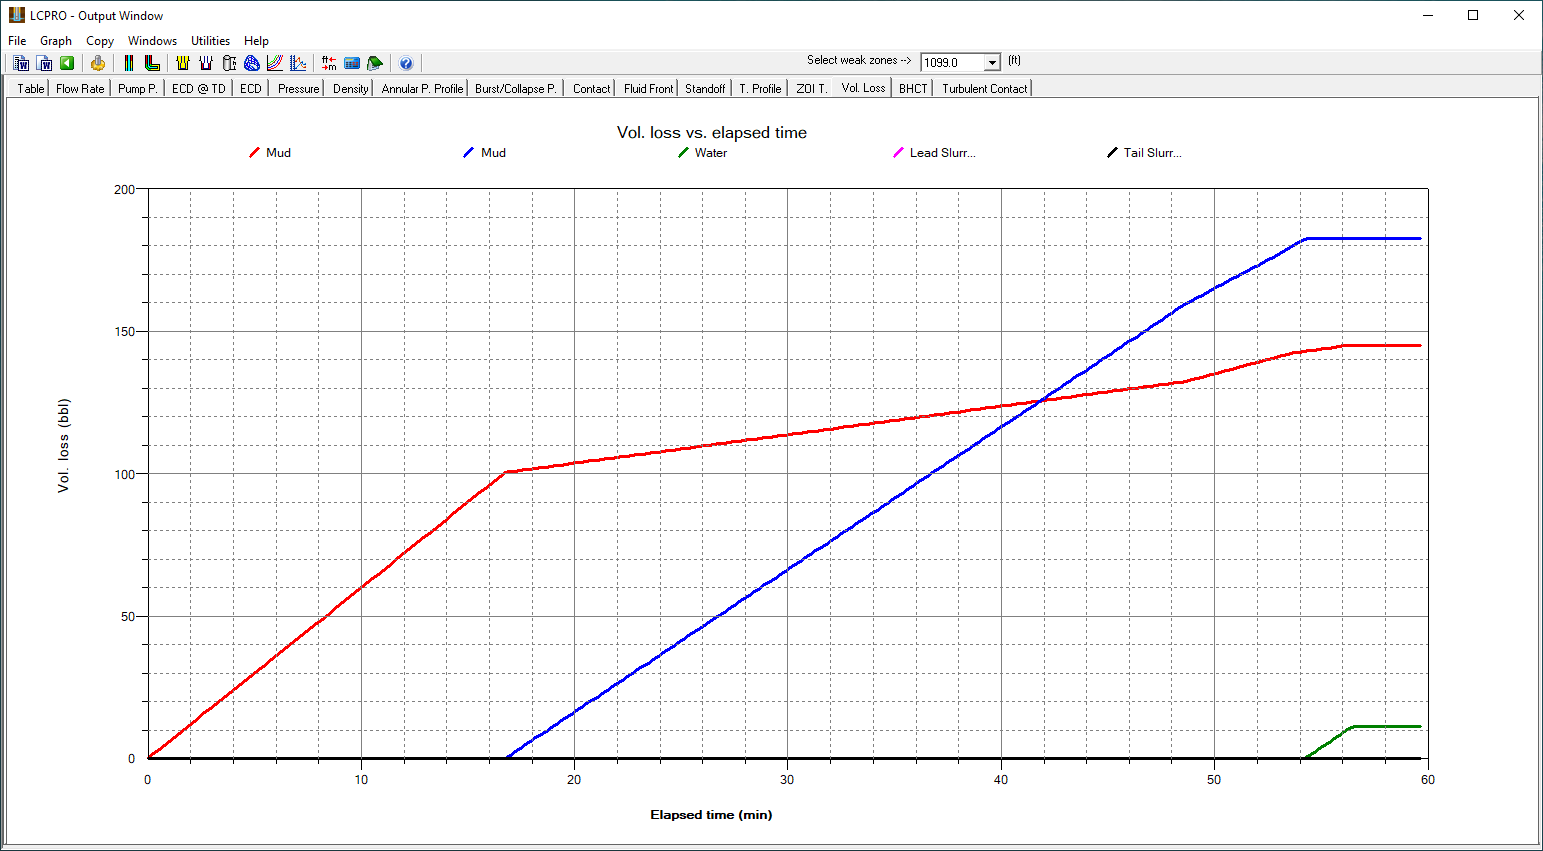1543x851 pixels.
Task: Expand the weak zones depth dropdown
Action: pos(992,63)
